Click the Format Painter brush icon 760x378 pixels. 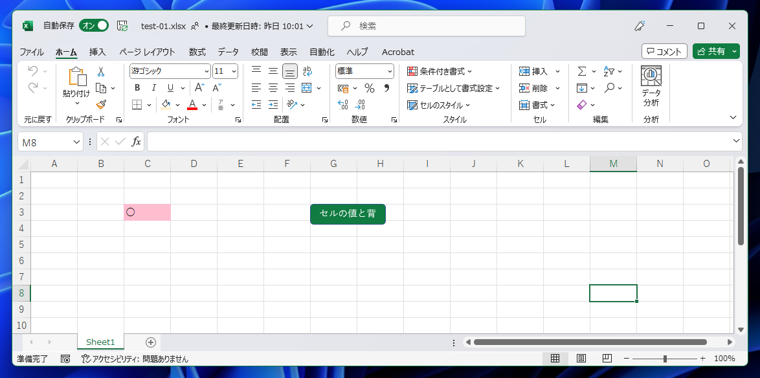[101, 104]
